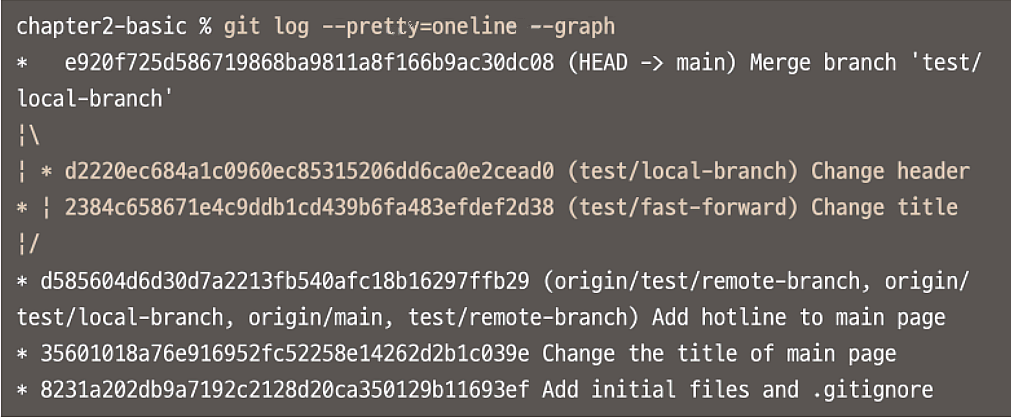Image resolution: width=1011 pixels, height=417 pixels.
Task: Click the commit hash 2384c658671e
Action: pyautogui.click(x=309, y=207)
